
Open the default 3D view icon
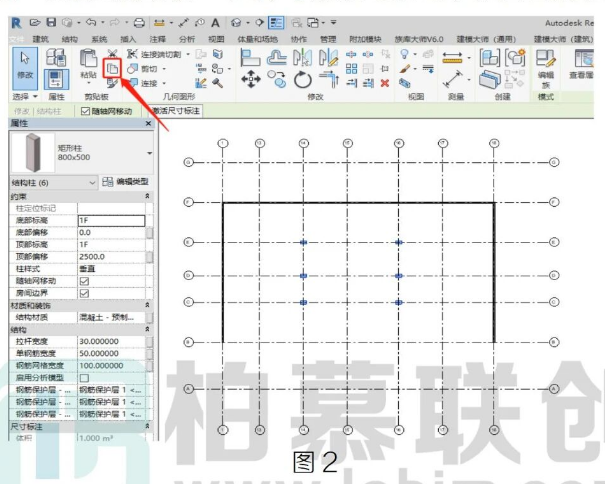[236, 23]
